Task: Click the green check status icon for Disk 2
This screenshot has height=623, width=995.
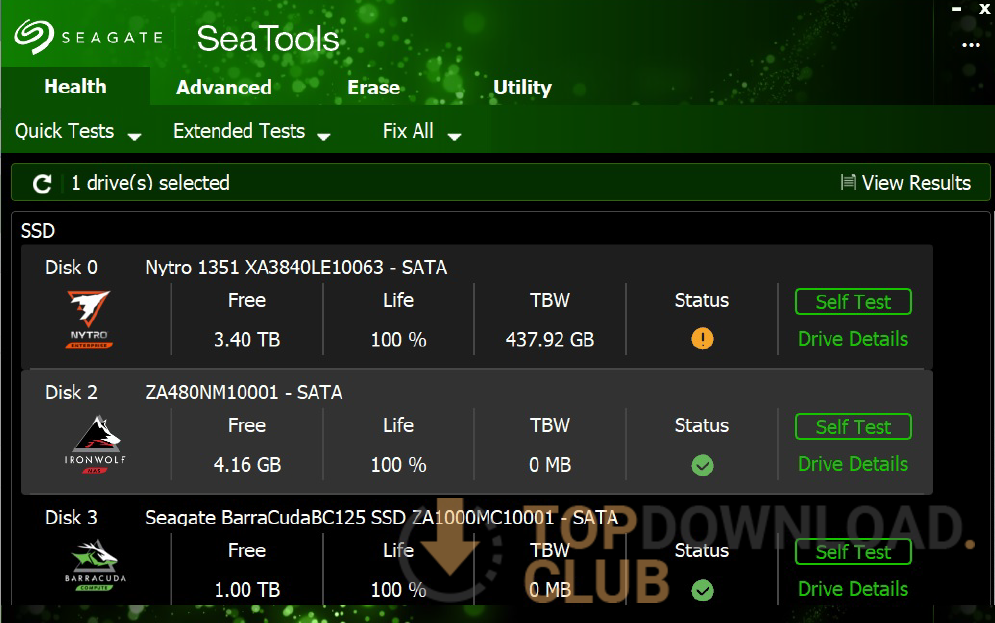Action: pyautogui.click(x=702, y=465)
